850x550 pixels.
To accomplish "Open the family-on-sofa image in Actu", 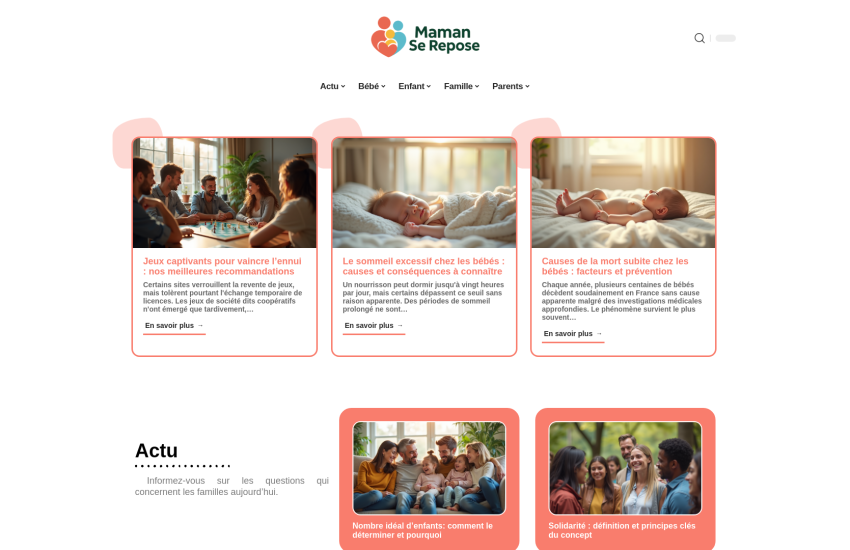I will [429, 468].
